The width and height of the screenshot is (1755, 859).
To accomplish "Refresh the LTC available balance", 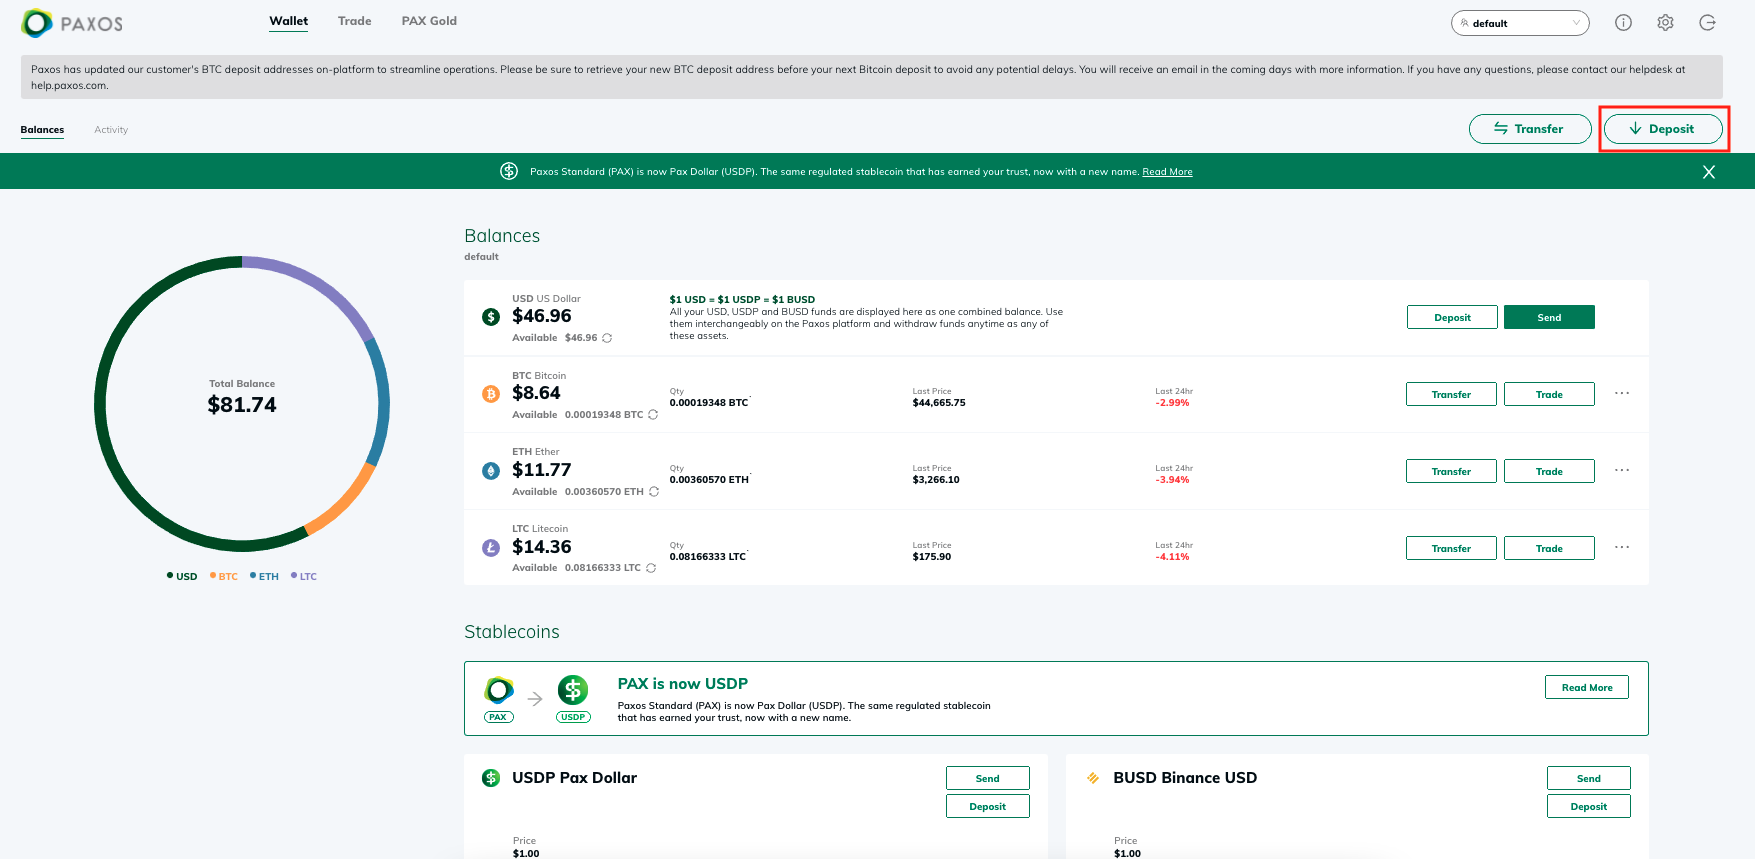I will click(x=651, y=568).
